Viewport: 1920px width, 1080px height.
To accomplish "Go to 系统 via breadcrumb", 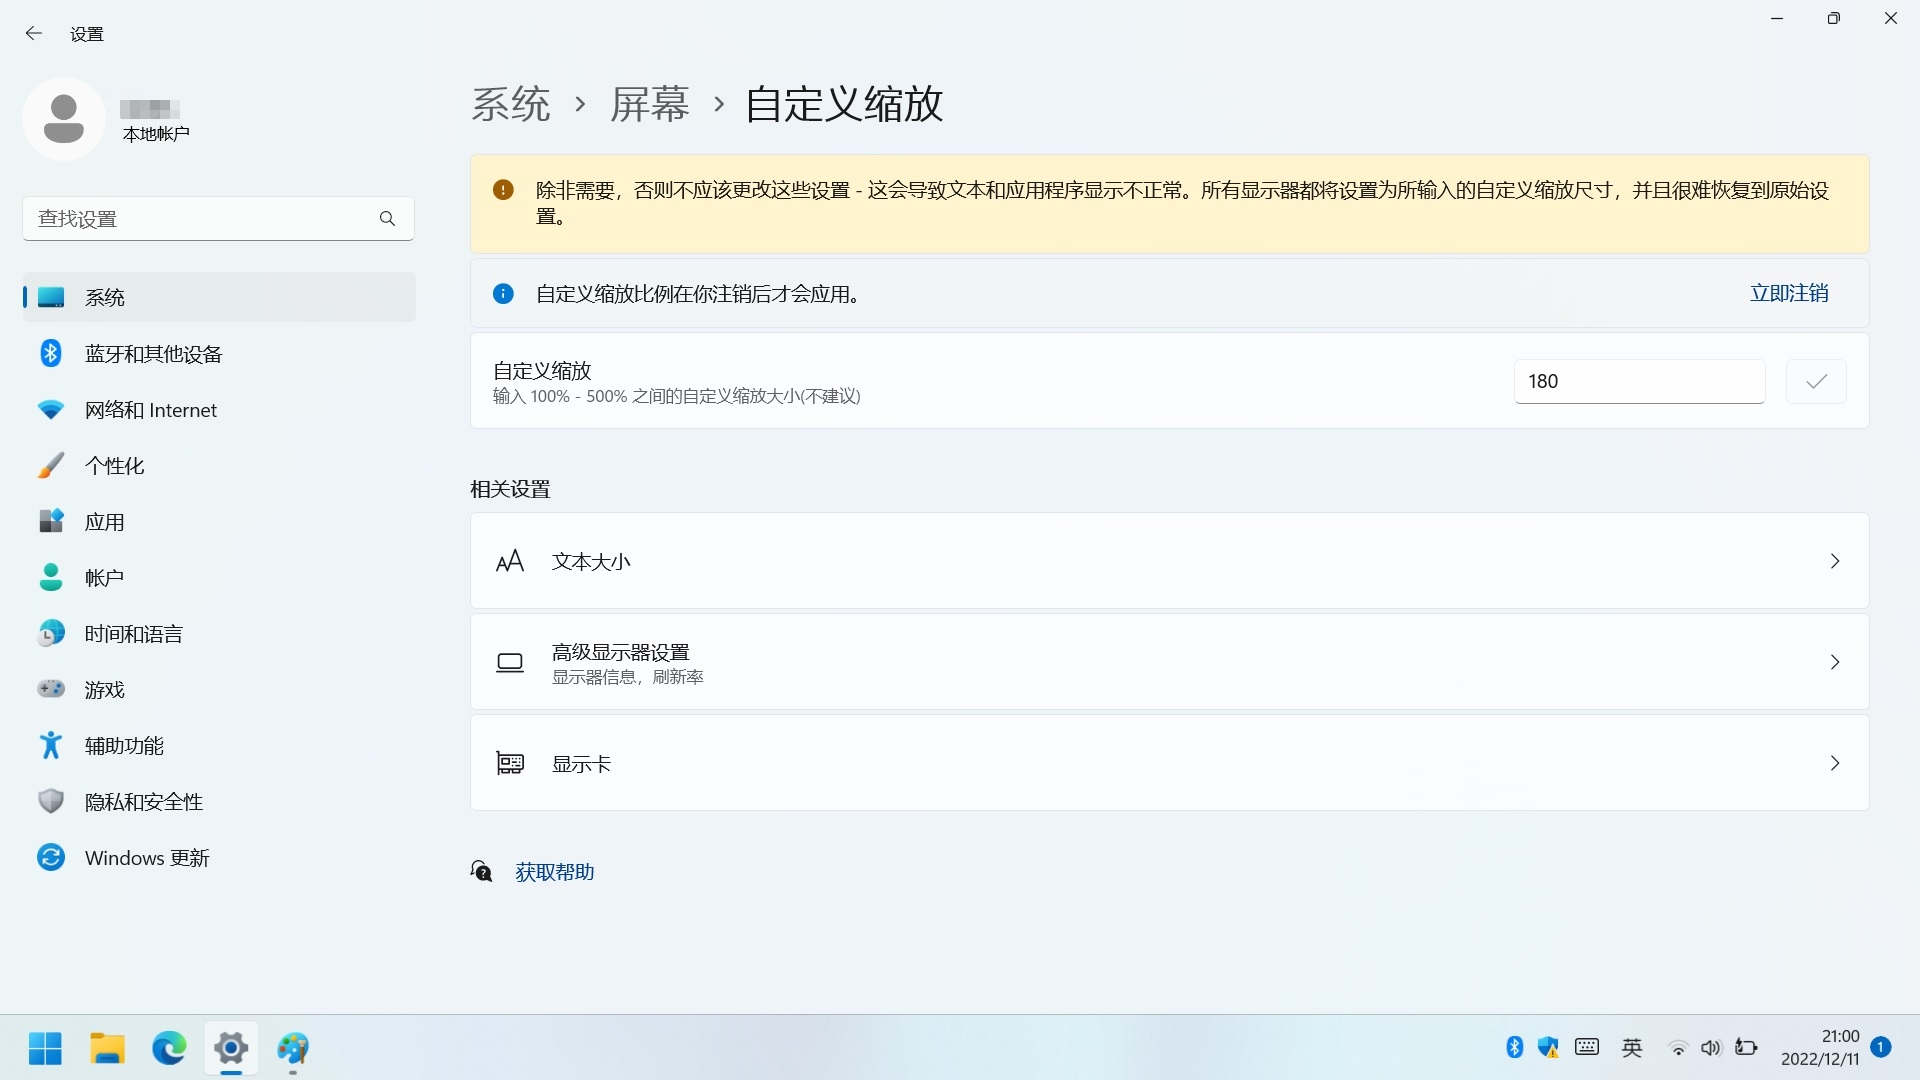I will (511, 104).
